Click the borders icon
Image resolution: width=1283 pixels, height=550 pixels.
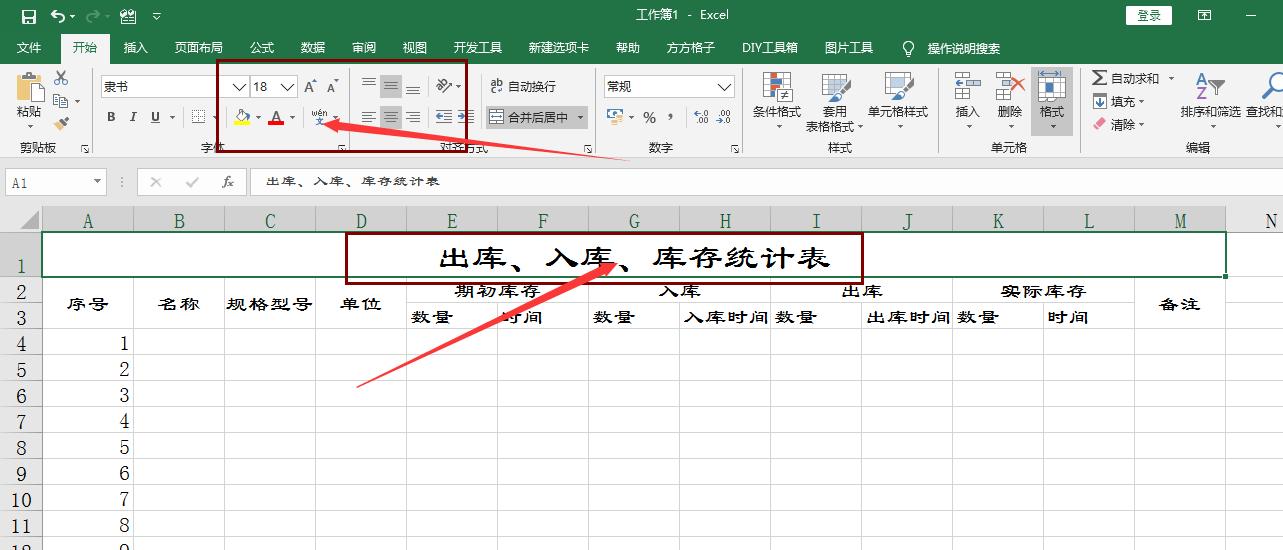tap(199, 117)
